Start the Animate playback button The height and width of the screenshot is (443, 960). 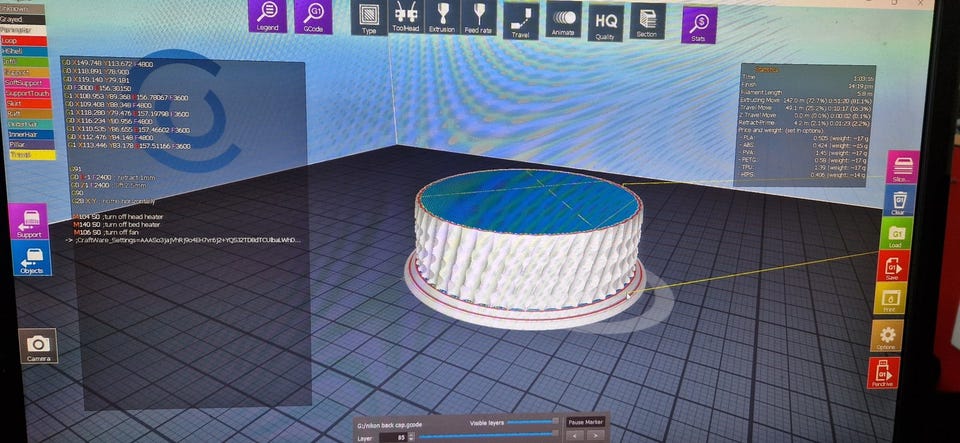(563, 20)
